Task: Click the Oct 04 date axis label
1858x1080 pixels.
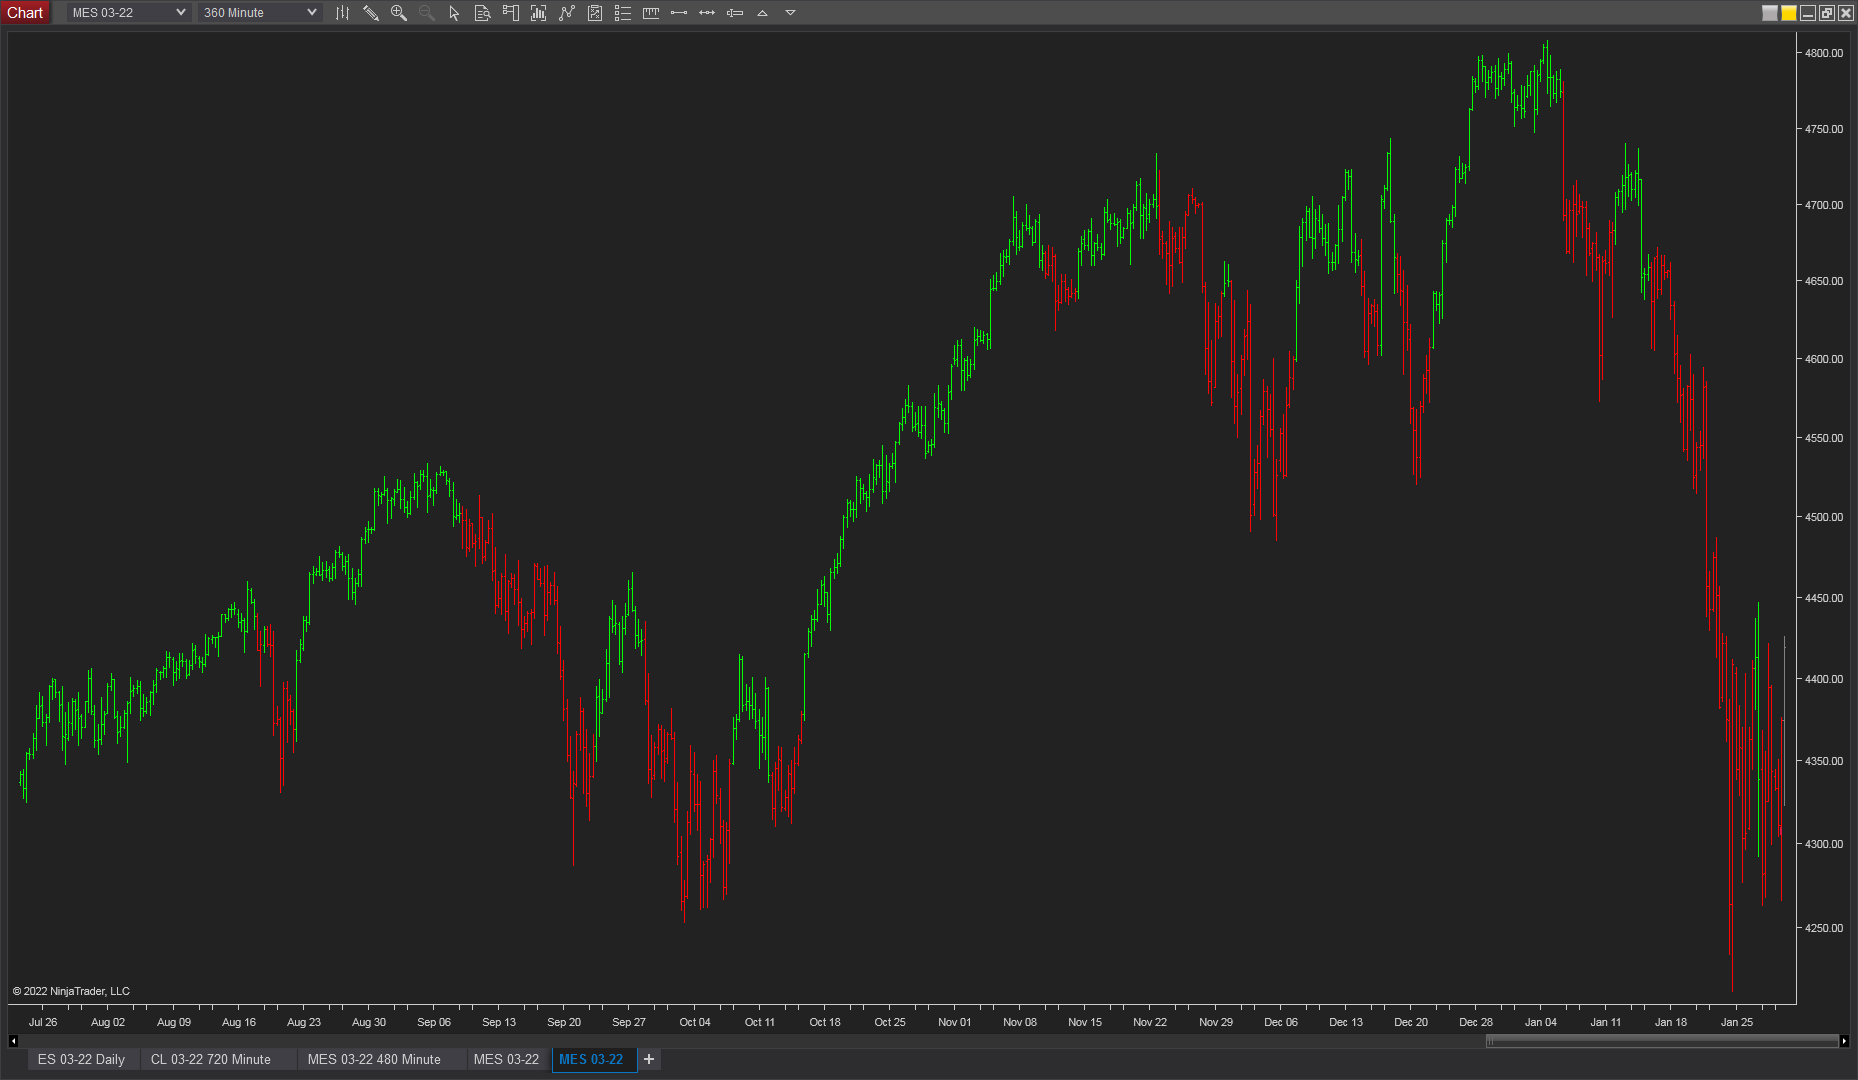Action: [695, 1022]
